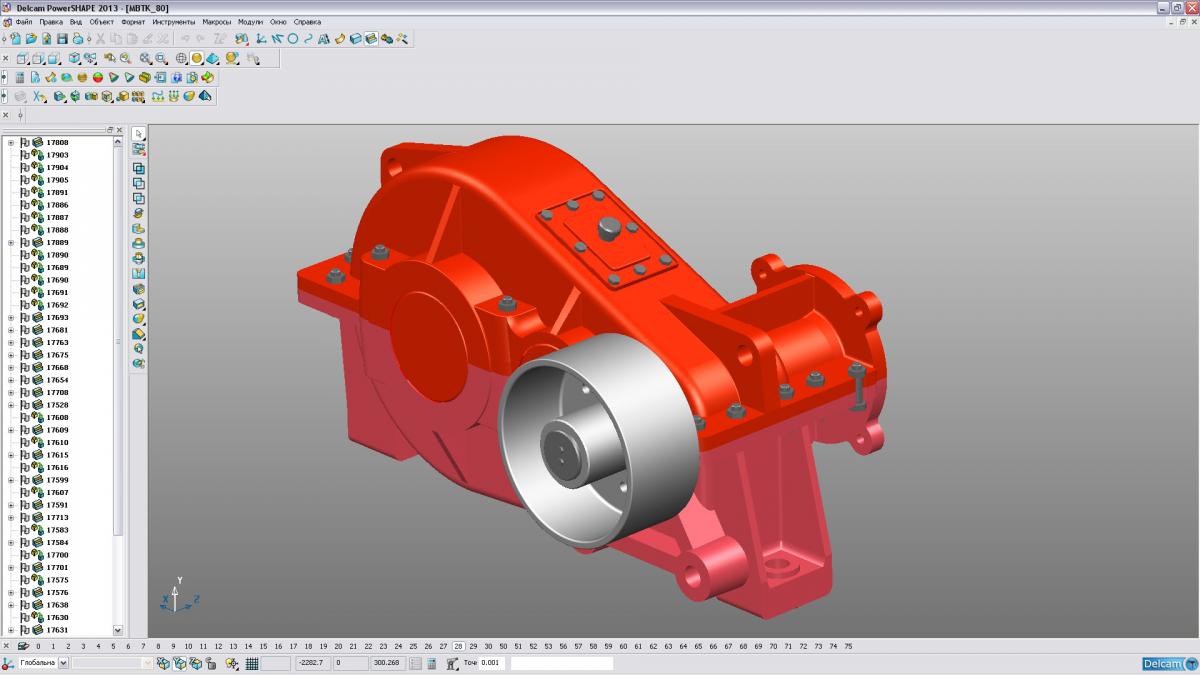Open the Файл menu

(x=24, y=21)
